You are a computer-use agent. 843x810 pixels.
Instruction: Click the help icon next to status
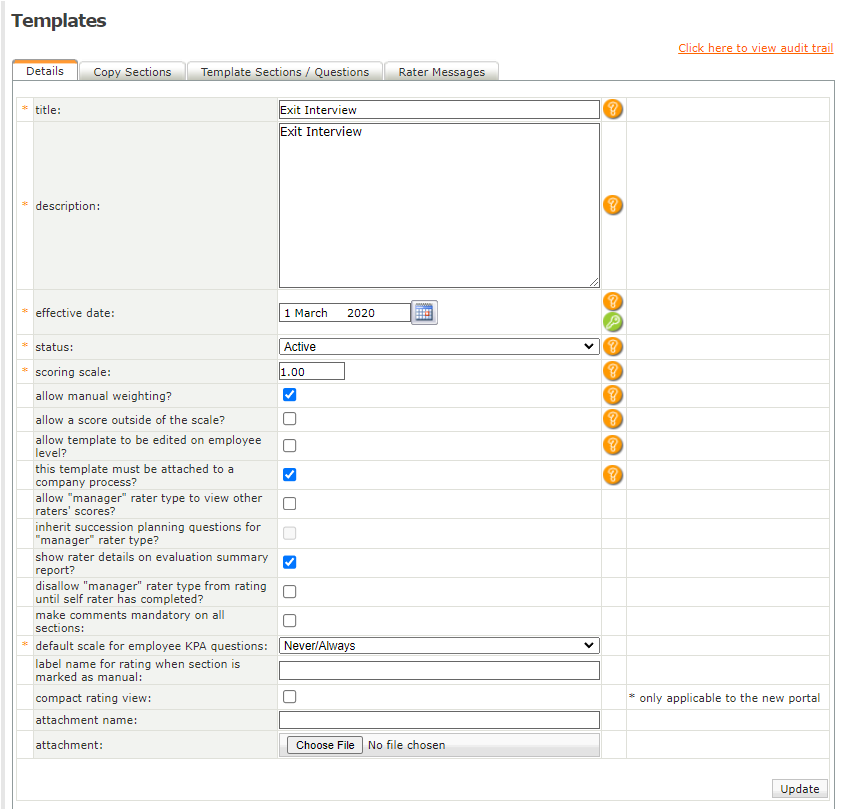(x=613, y=347)
